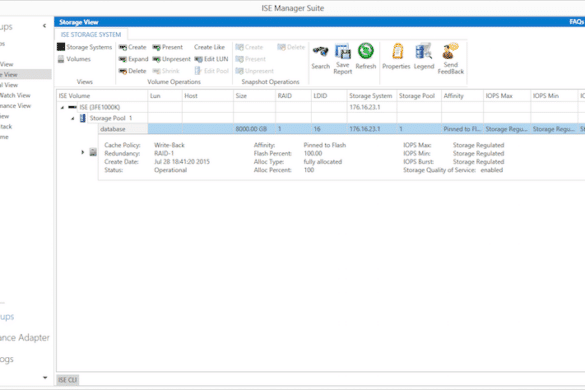Unpresent the volume in Volume Operations

171,59
